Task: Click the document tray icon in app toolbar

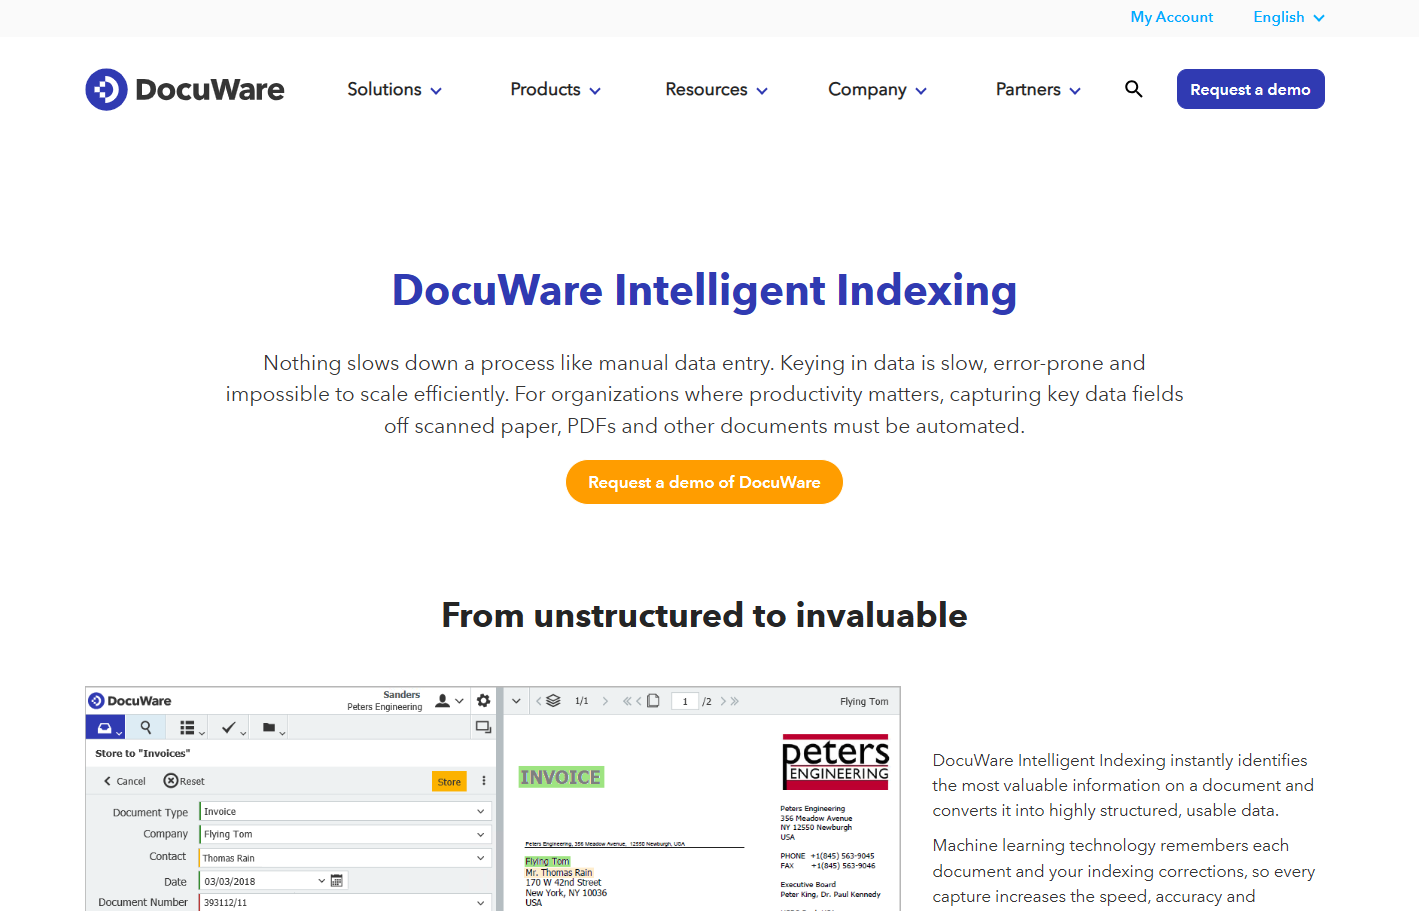Action: pyautogui.click(x=104, y=728)
